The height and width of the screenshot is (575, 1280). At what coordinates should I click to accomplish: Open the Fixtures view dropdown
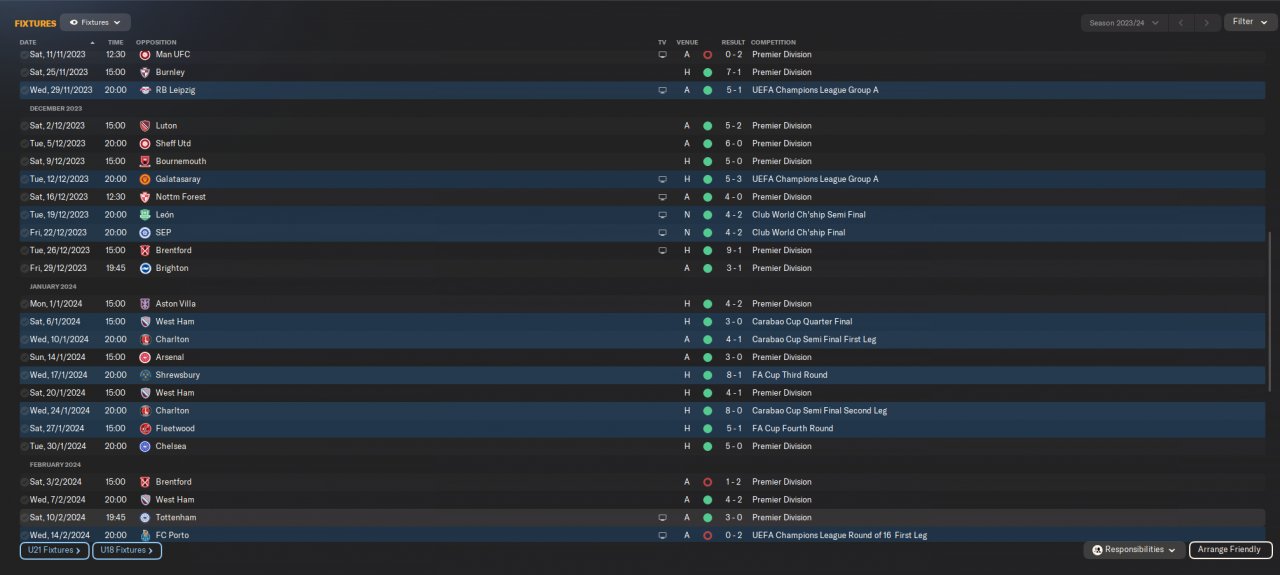(x=95, y=22)
